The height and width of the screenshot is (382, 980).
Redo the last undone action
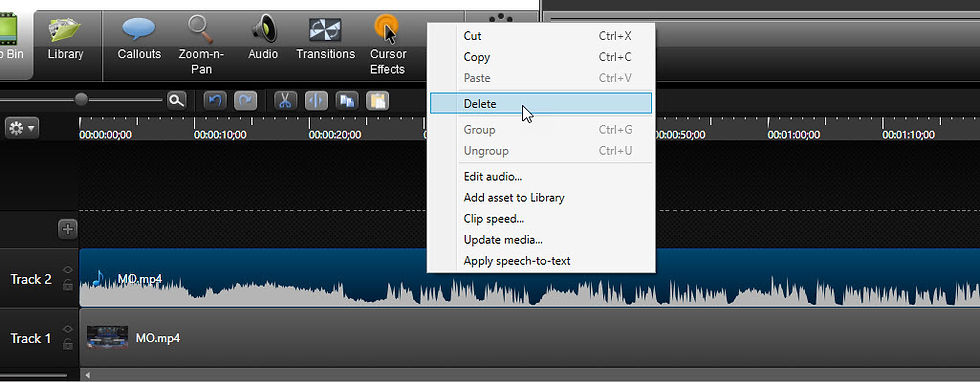pyautogui.click(x=245, y=100)
